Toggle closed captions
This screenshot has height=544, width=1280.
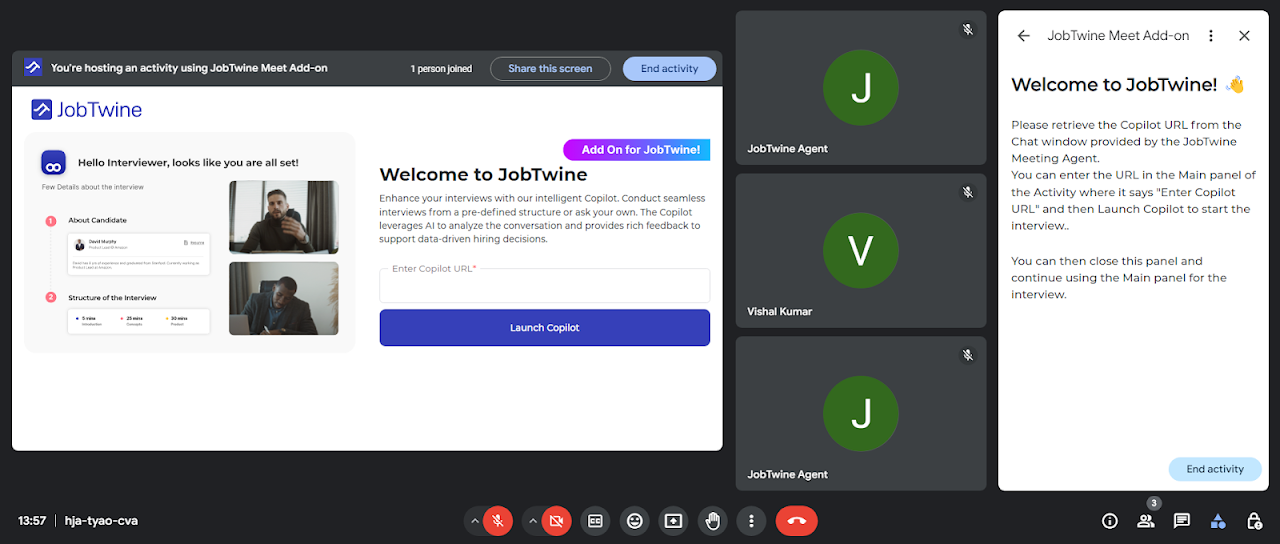[x=596, y=521]
